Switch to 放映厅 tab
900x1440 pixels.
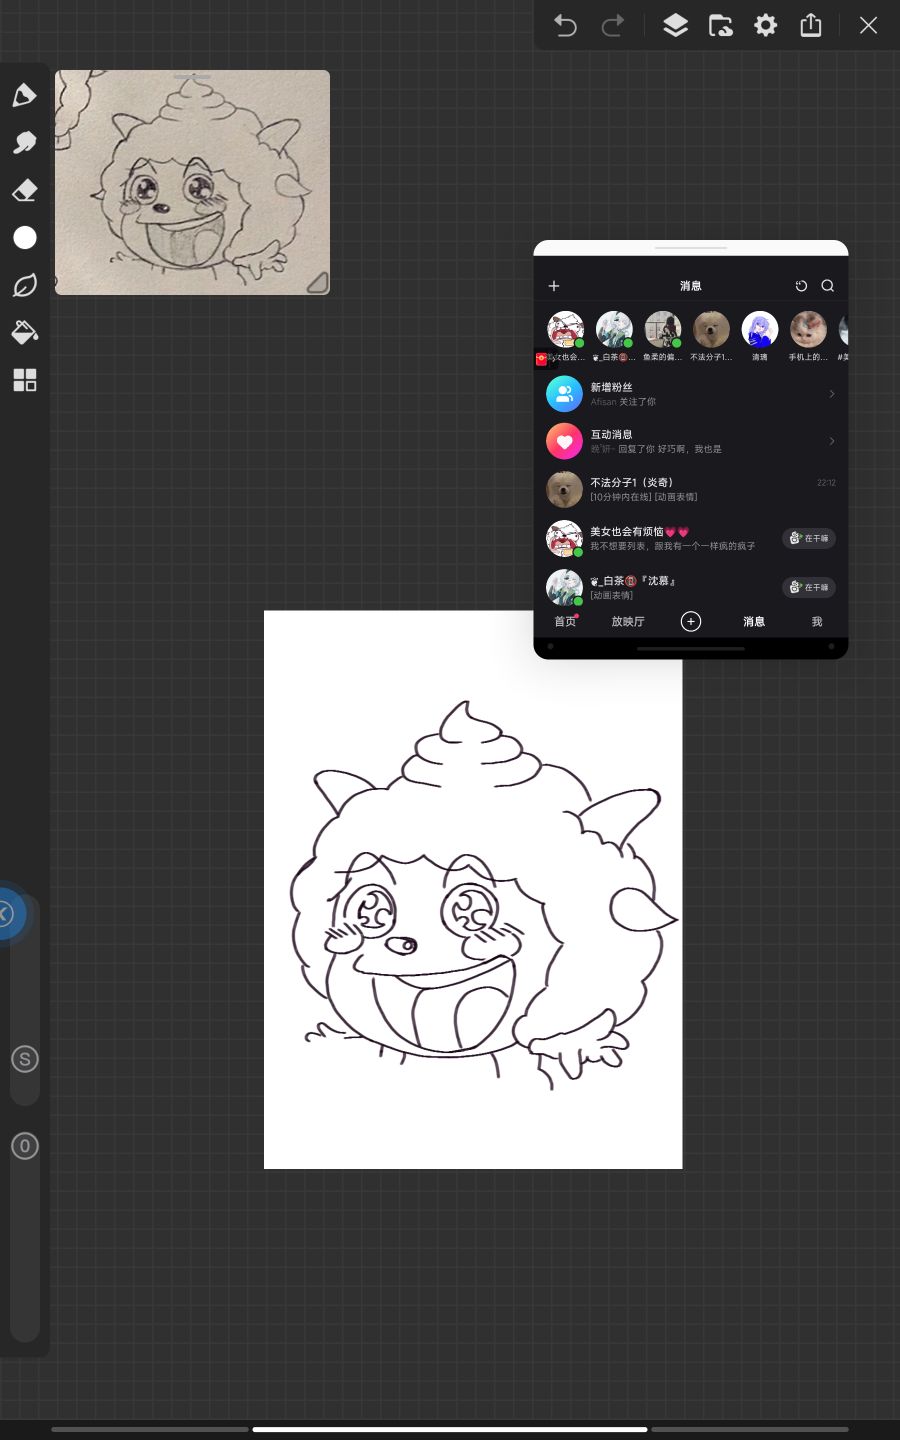coord(628,622)
